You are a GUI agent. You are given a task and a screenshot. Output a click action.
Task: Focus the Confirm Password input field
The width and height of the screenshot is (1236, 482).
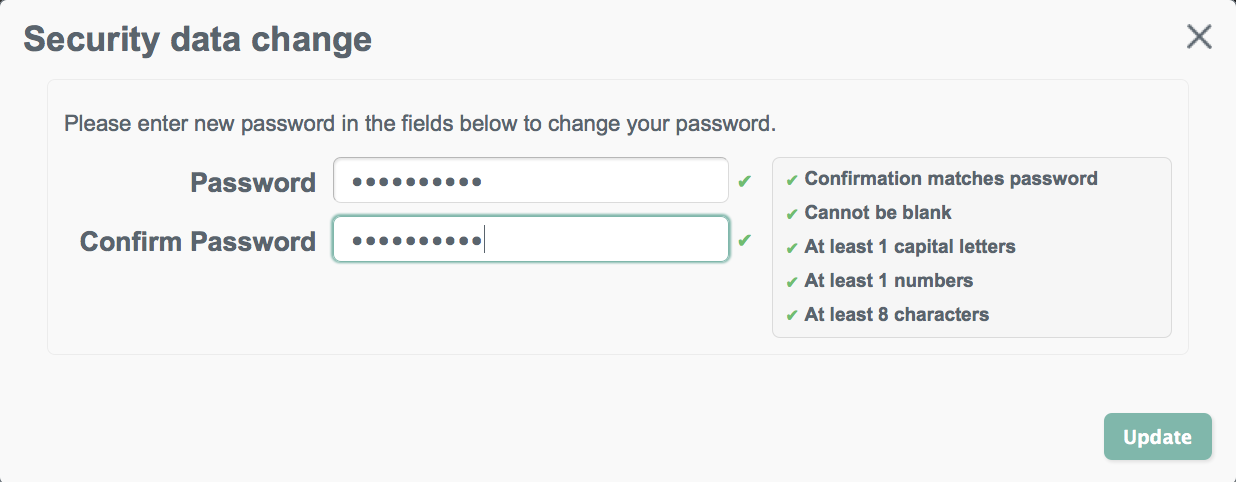(x=531, y=240)
